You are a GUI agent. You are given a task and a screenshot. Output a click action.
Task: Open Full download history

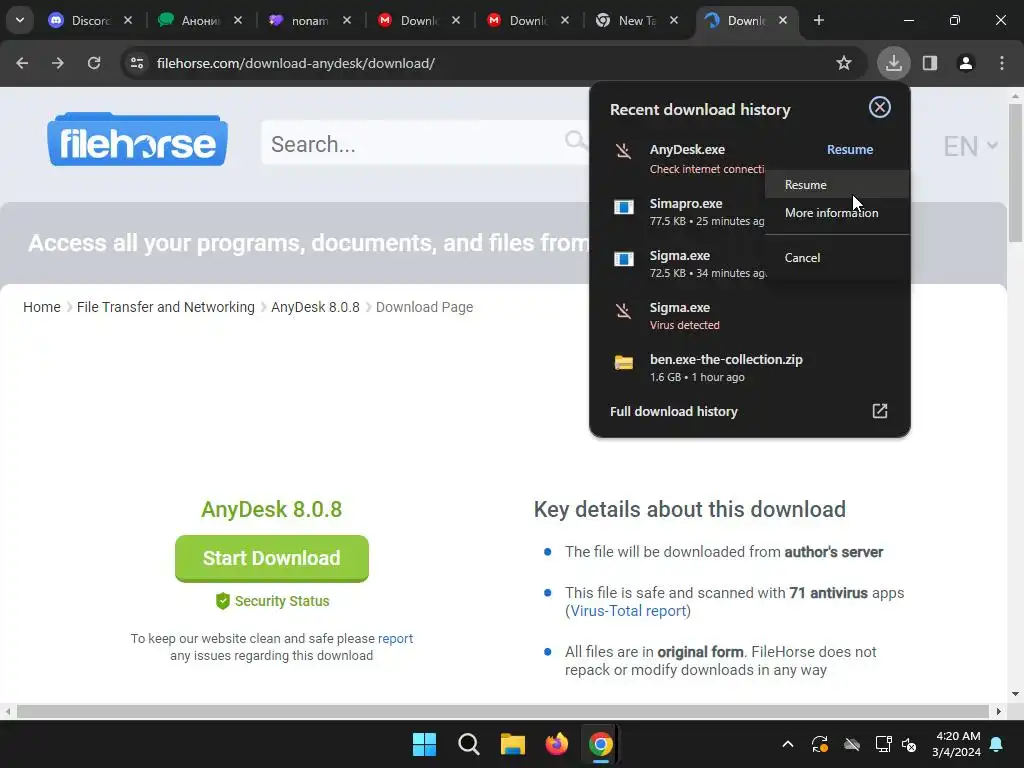(673, 411)
